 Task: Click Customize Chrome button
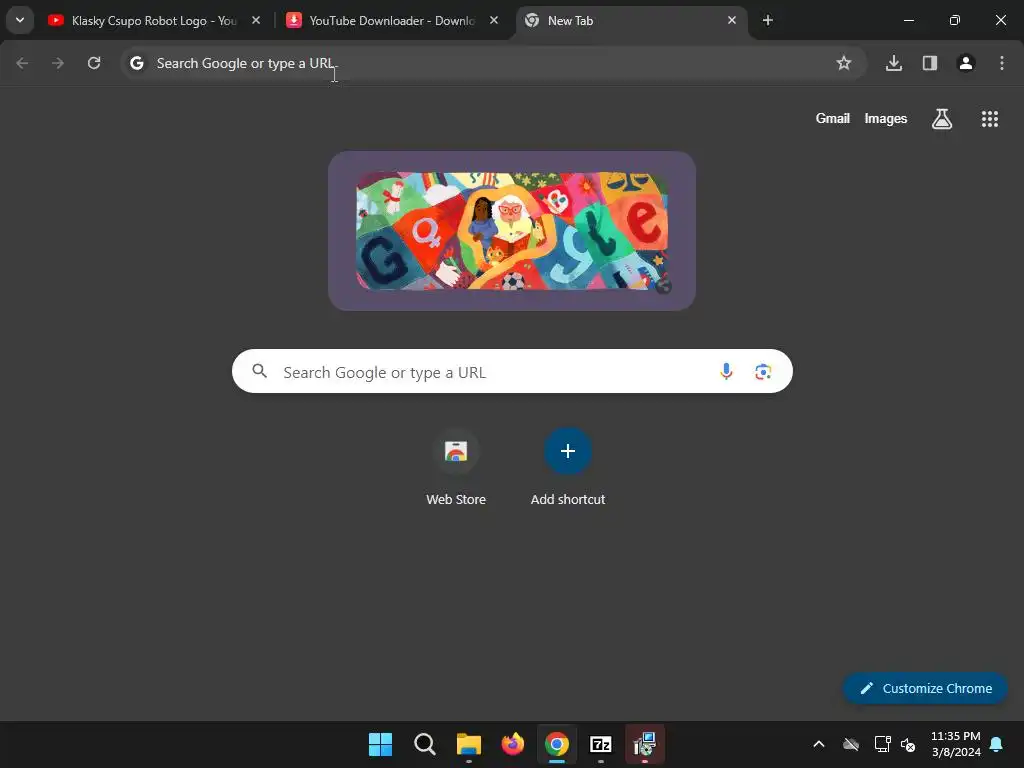pyautogui.click(x=925, y=688)
